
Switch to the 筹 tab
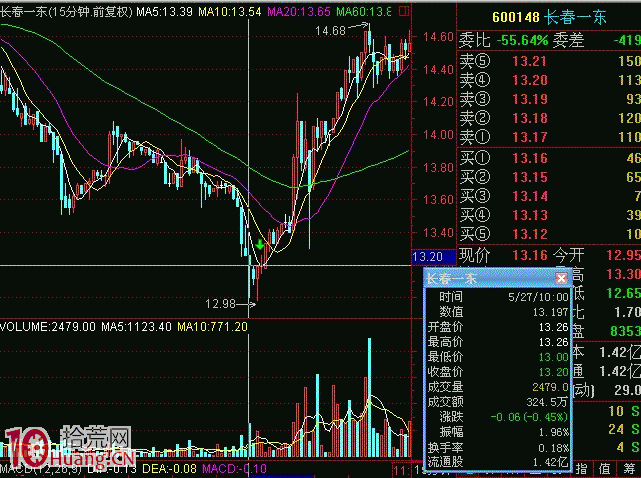click(630, 469)
